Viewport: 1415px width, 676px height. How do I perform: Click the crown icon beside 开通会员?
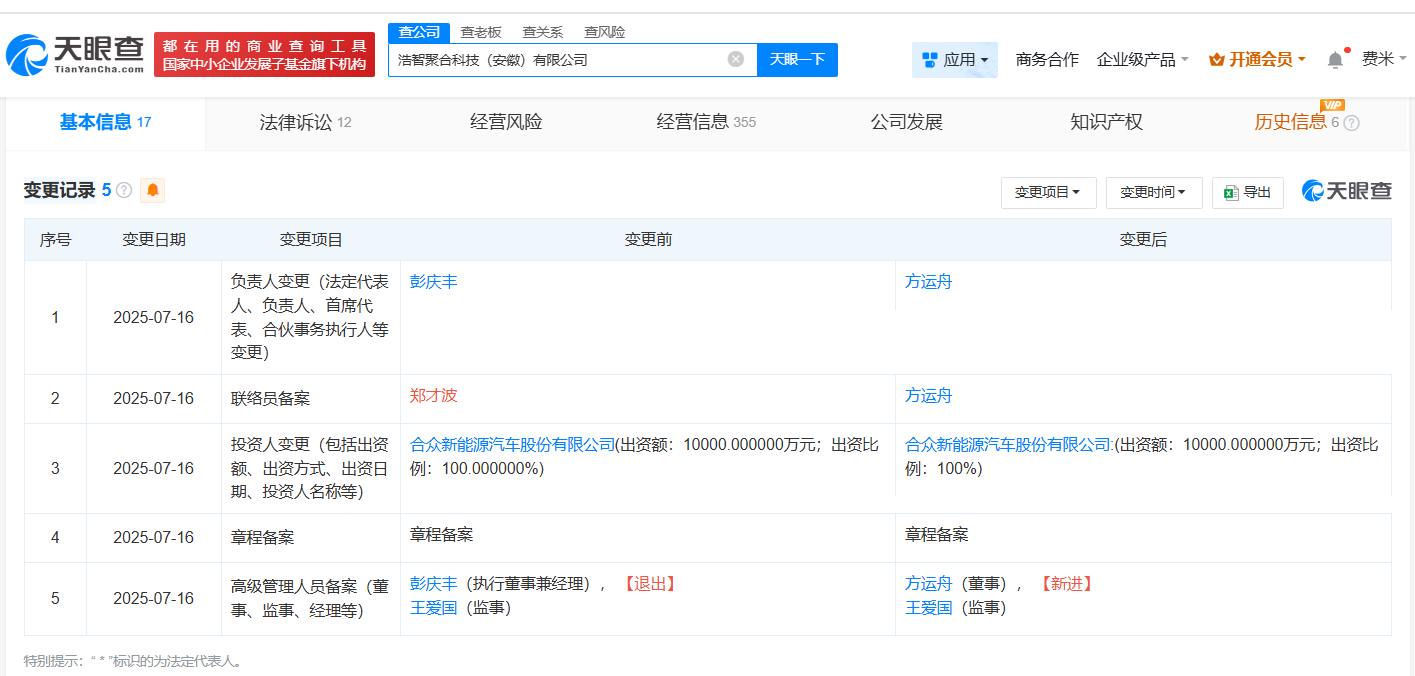(1217, 60)
